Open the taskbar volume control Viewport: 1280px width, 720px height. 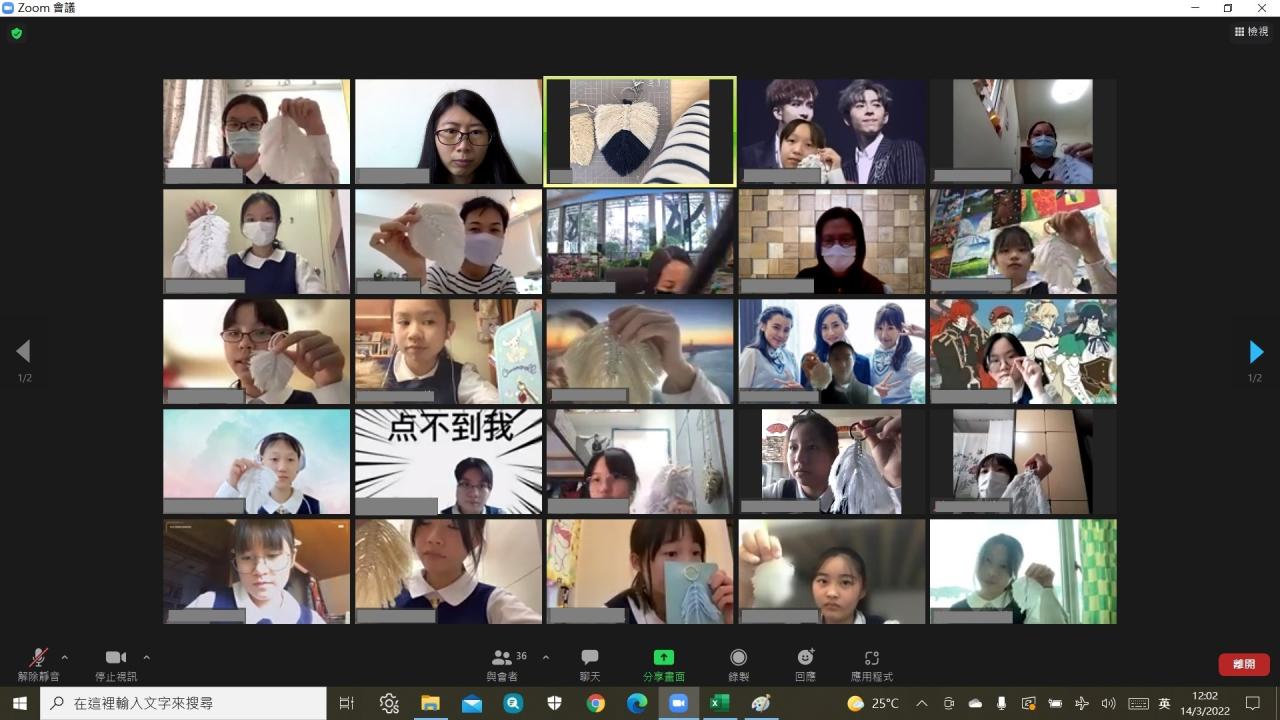pos(1108,703)
